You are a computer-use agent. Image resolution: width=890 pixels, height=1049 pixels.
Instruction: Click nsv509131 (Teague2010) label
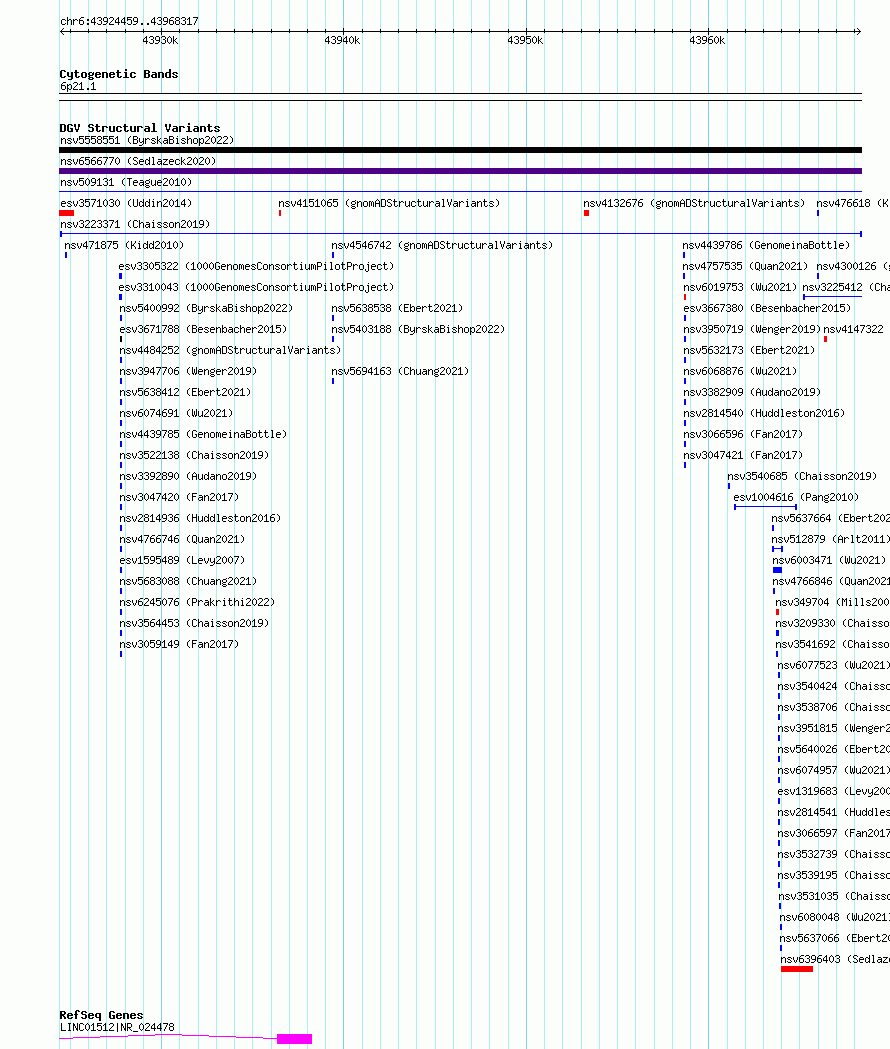pyautogui.click(x=126, y=182)
